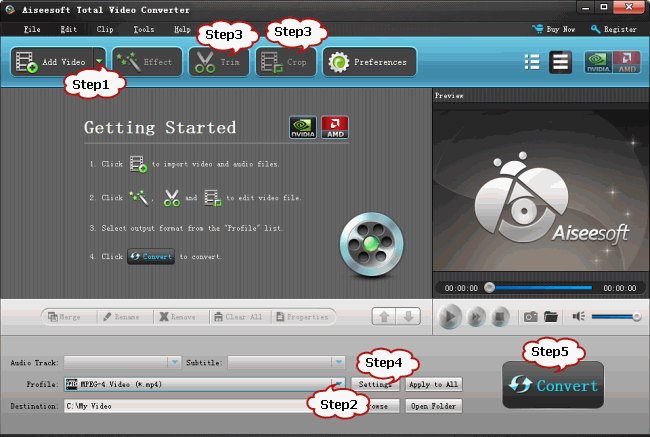This screenshot has height=437, width=650.
Task: Open the Crop tool
Action: coord(286,62)
